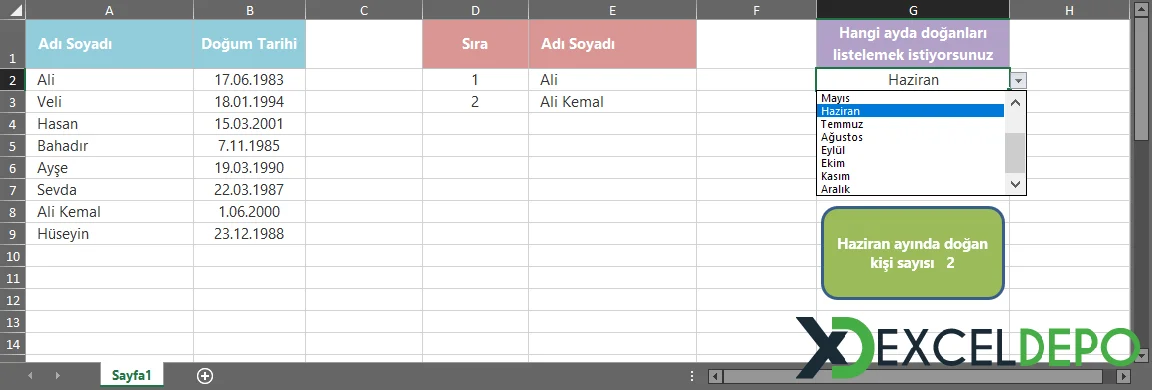1152x390 pixels.
Task: Select the row 5 header
Action: point(12,145)
